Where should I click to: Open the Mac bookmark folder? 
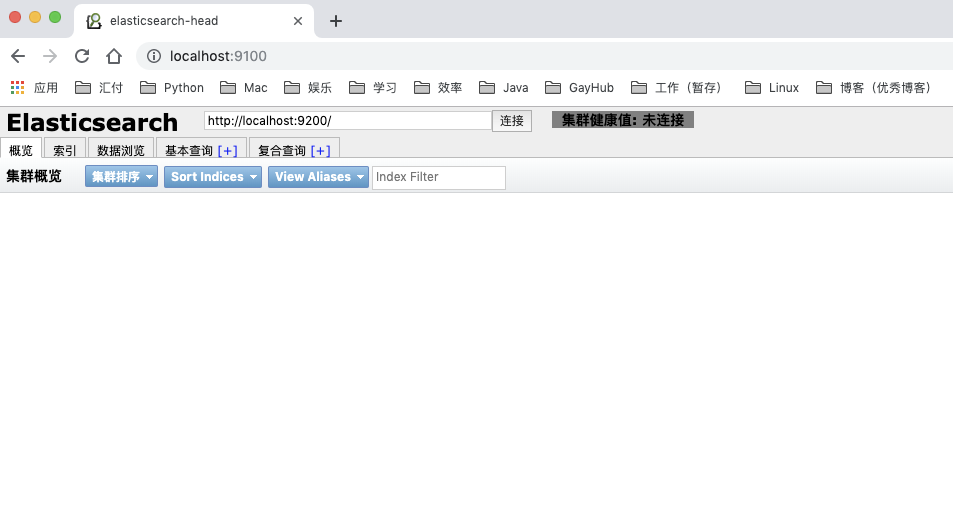243,88
